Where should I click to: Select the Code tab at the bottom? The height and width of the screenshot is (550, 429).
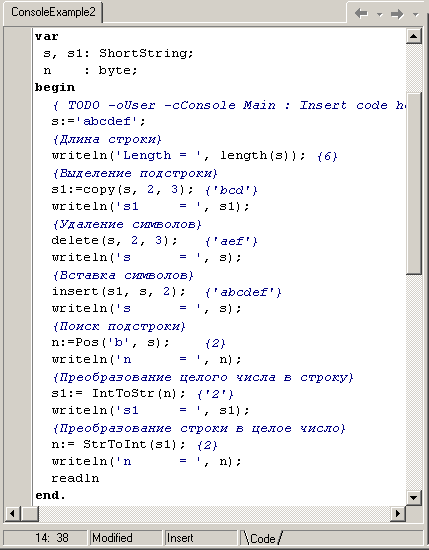click(262, 538)
